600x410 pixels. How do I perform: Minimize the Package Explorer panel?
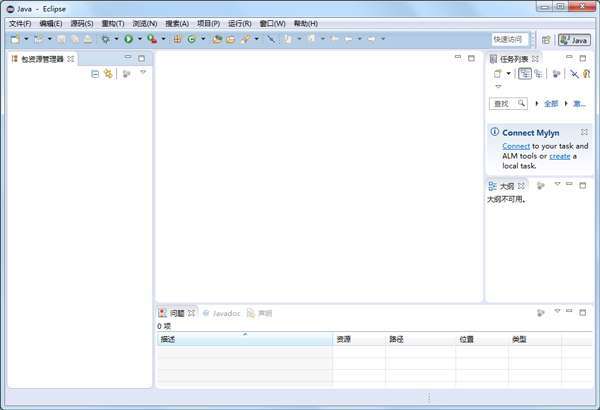tap(128, 57)
